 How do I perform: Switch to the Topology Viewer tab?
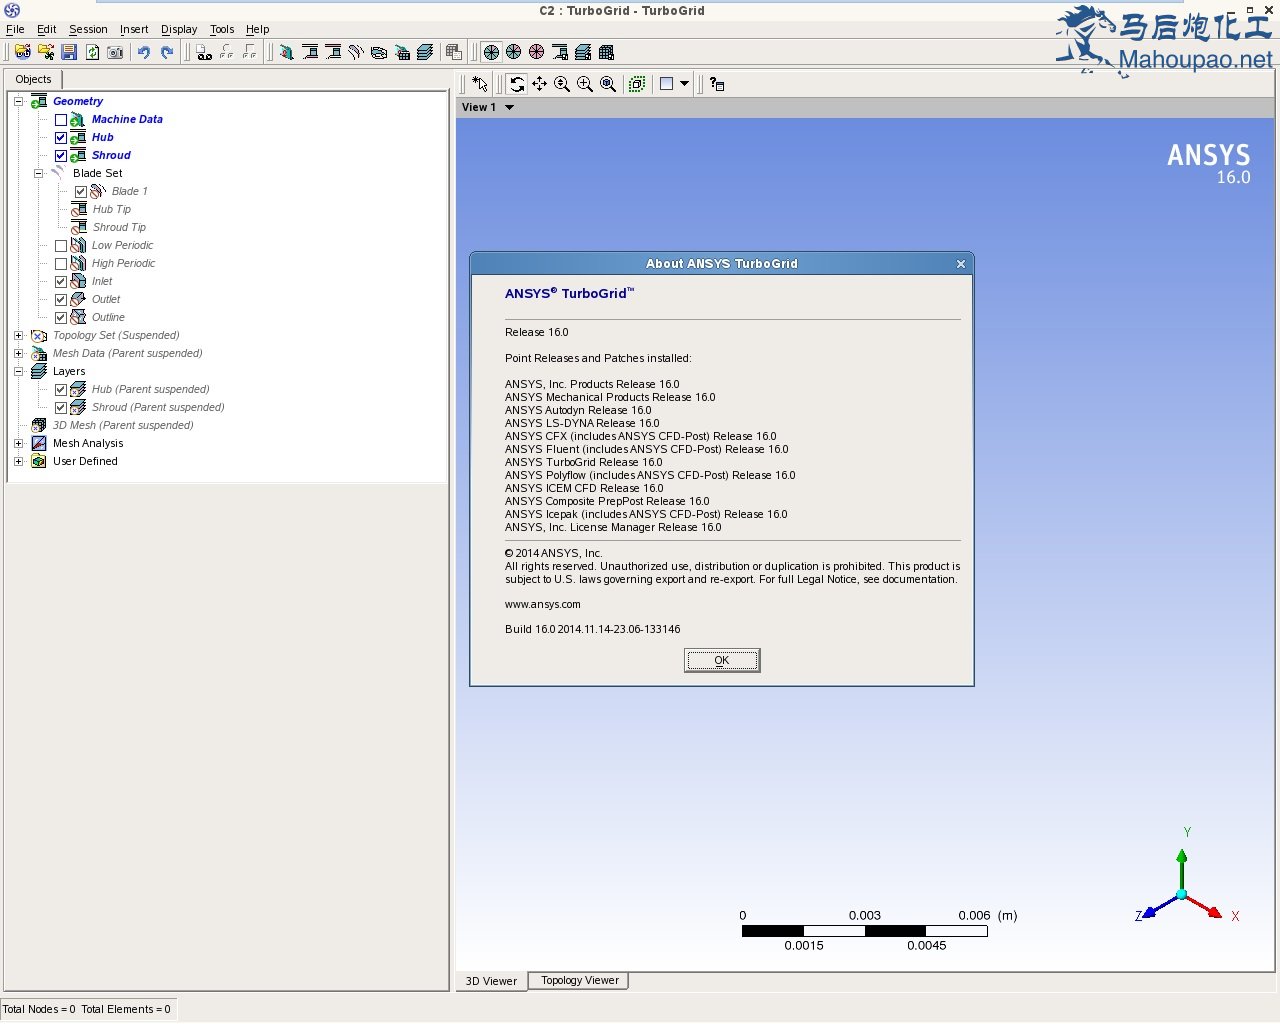coord(579,981)
